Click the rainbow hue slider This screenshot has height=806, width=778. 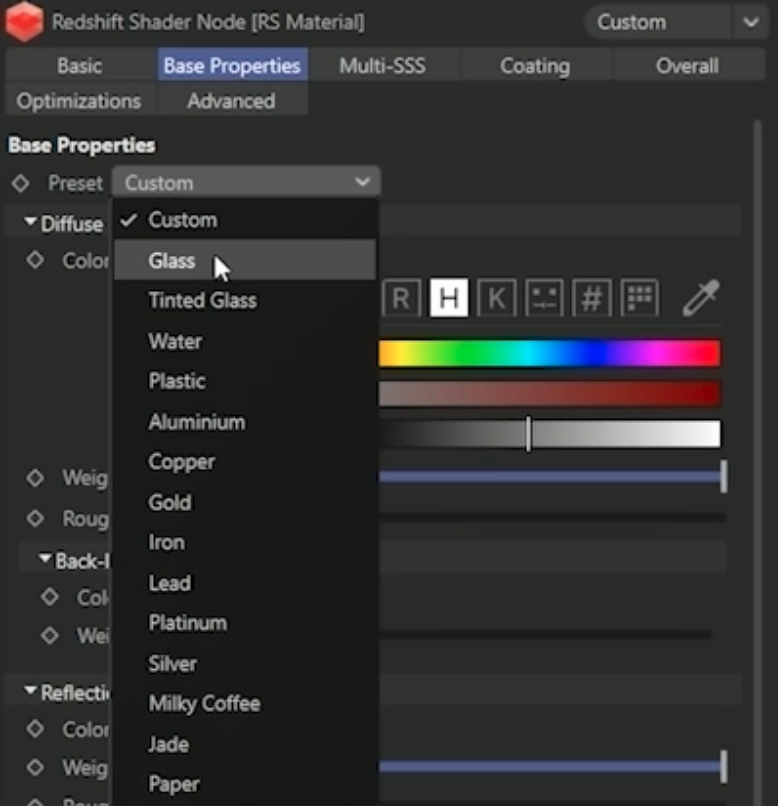(x=549, y=353)
